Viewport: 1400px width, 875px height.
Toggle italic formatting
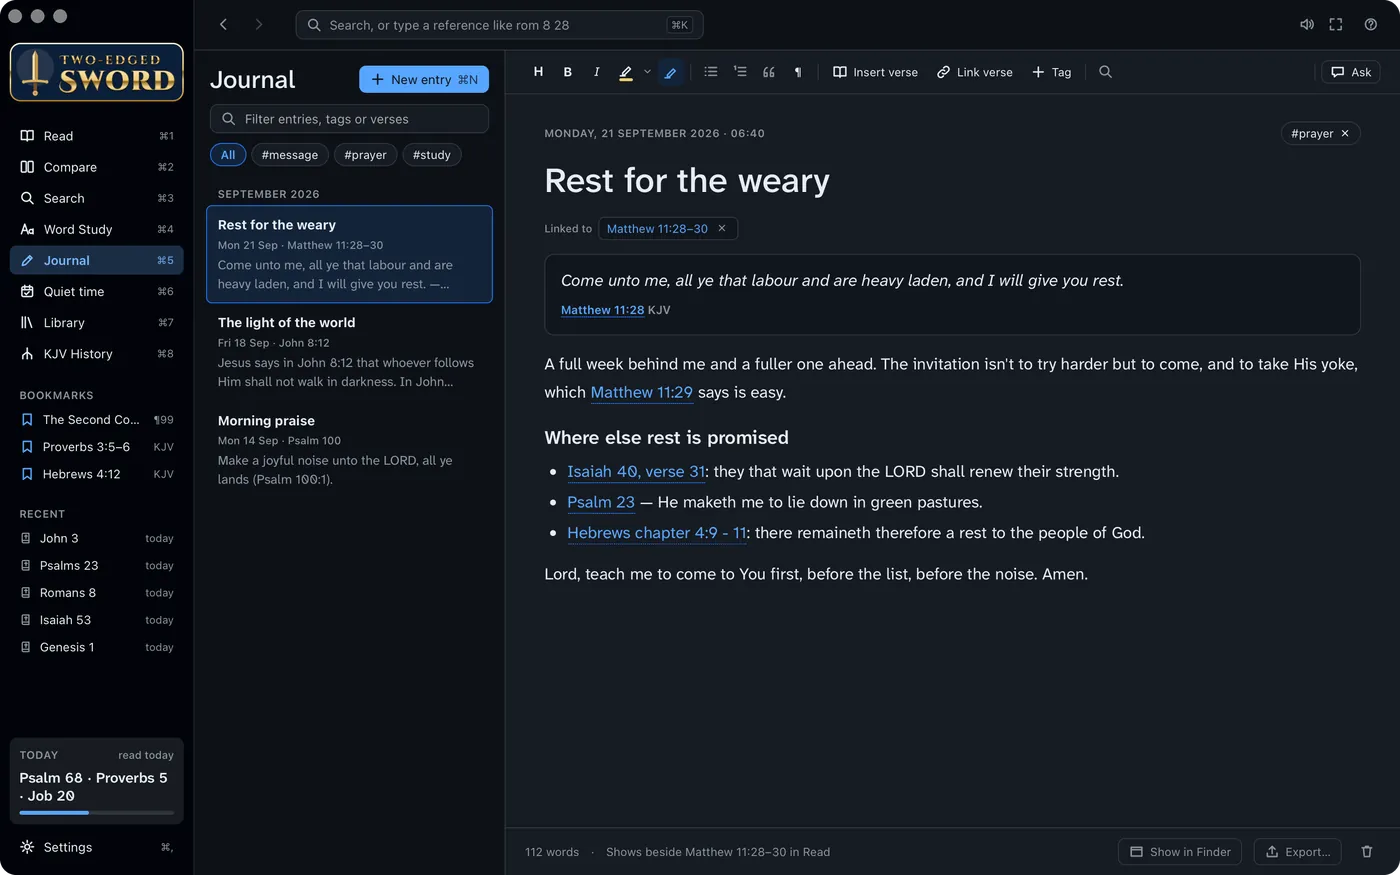click(597, 72)
